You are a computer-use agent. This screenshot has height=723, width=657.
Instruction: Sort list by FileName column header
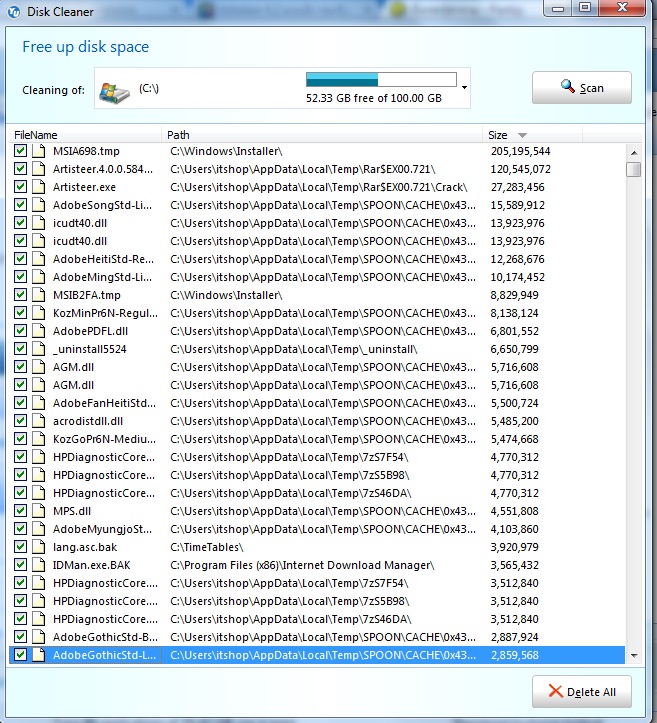point(85,135)
